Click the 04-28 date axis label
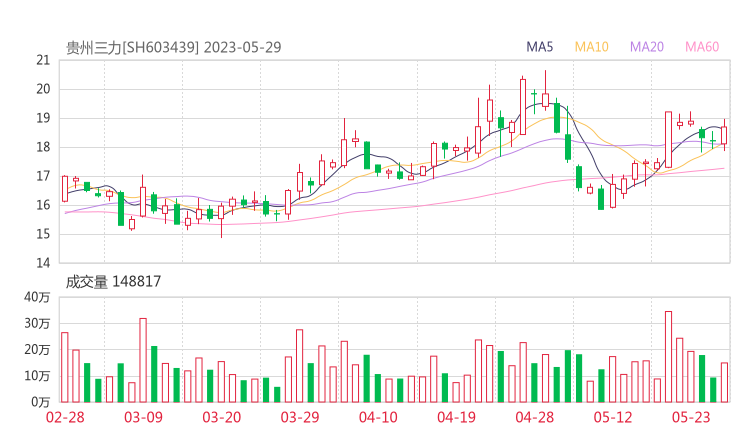The image size is (740, 440). coord(535,417)
